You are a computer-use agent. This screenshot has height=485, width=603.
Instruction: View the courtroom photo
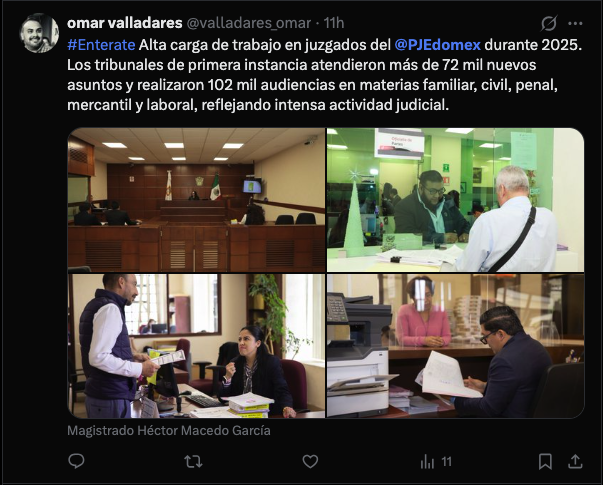(197, 200)
